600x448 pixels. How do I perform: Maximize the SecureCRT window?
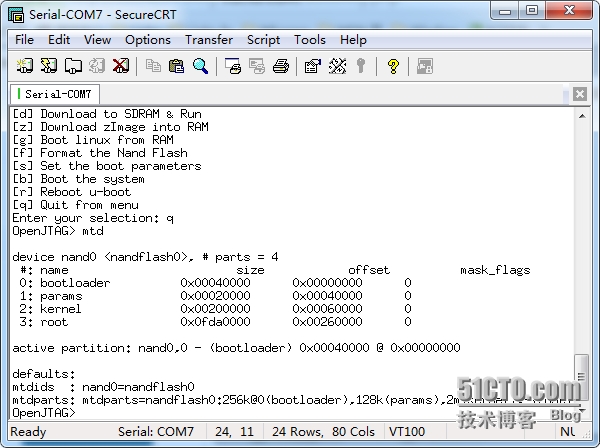(532, 11)
